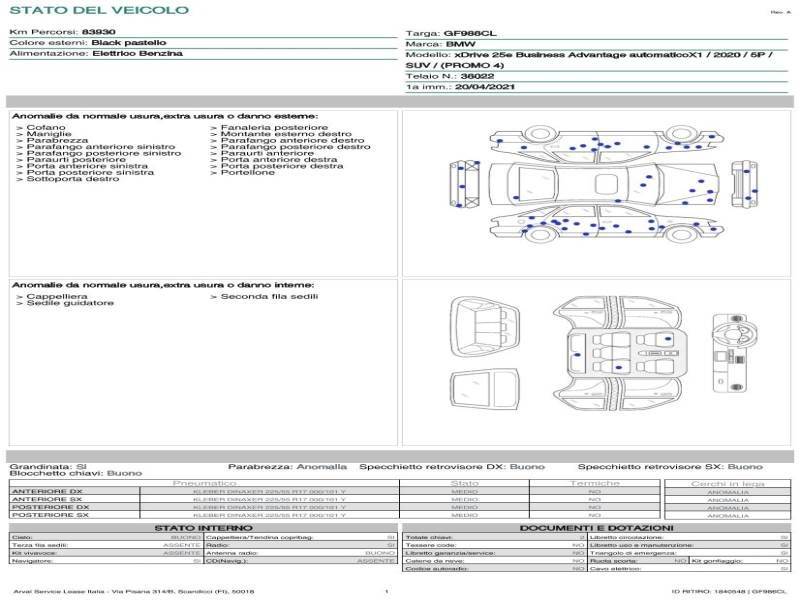Click the rear-end view in exterior diagram

click(x=465, y=184)
